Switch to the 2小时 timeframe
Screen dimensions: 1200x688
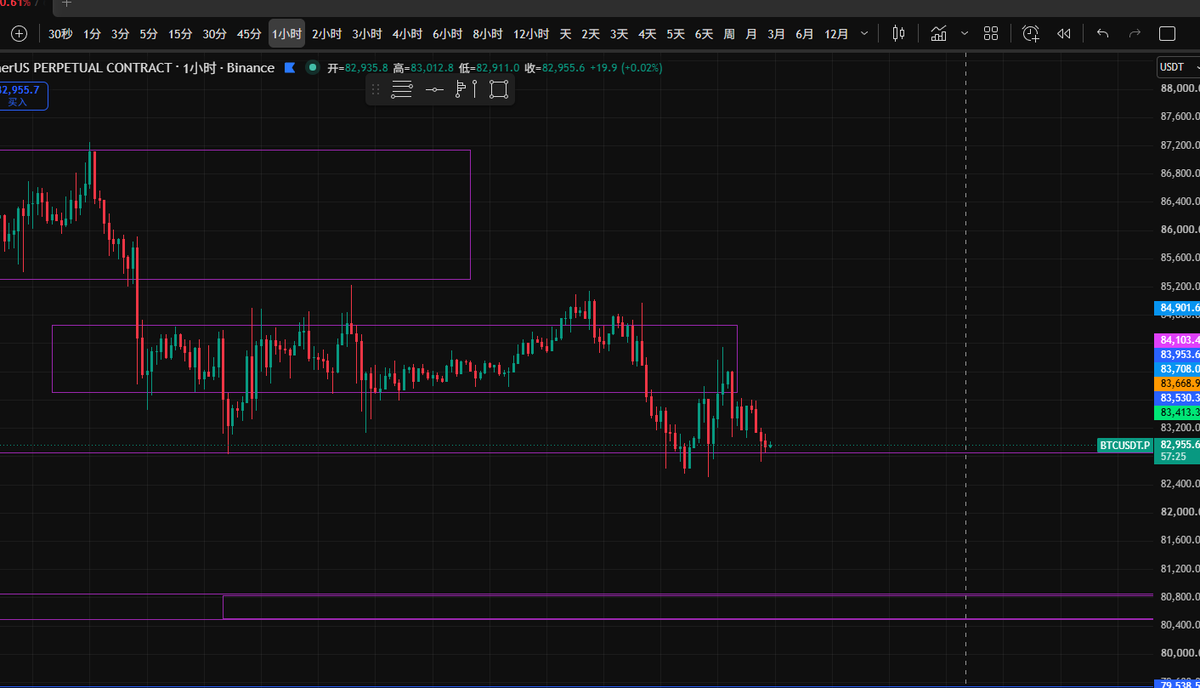point(327,34)
